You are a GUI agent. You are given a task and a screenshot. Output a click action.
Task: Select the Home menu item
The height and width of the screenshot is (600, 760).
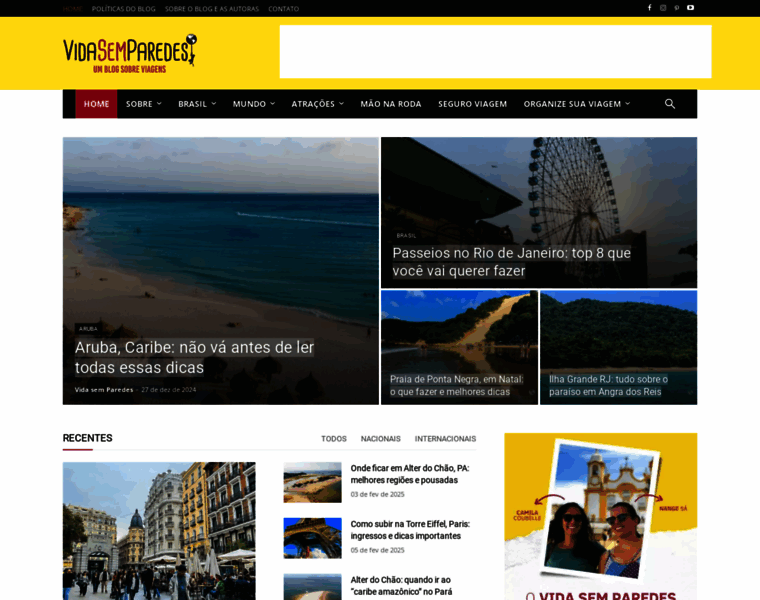click(x=96, y=104)
